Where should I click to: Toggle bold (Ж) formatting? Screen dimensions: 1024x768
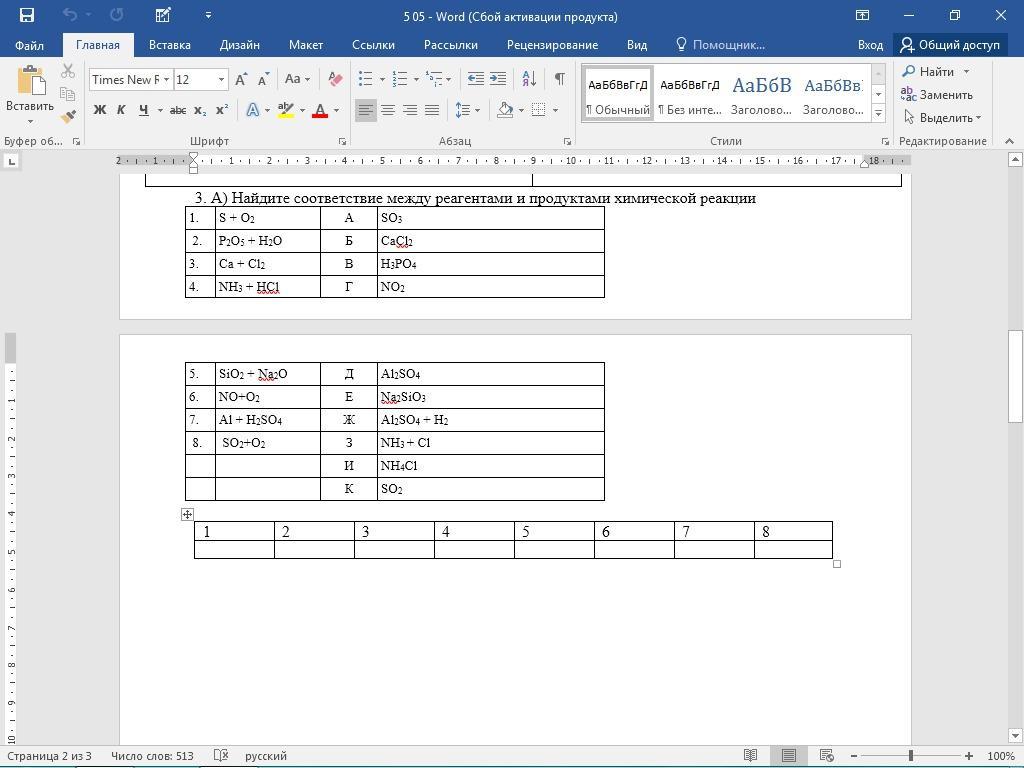[x=99, y=110]
